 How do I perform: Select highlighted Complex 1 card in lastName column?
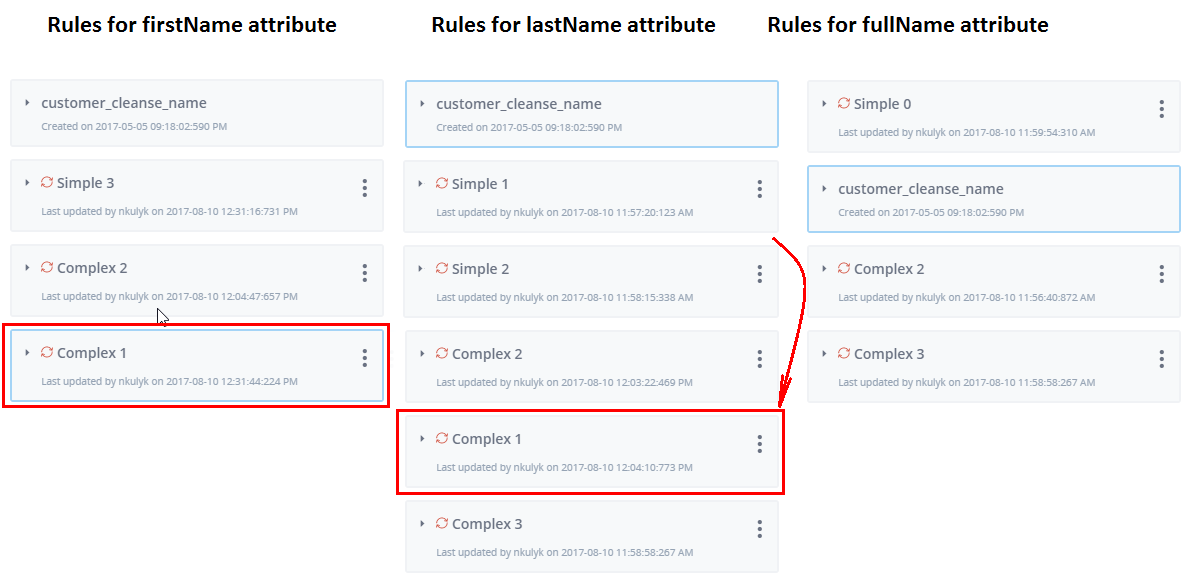point(592,451)
